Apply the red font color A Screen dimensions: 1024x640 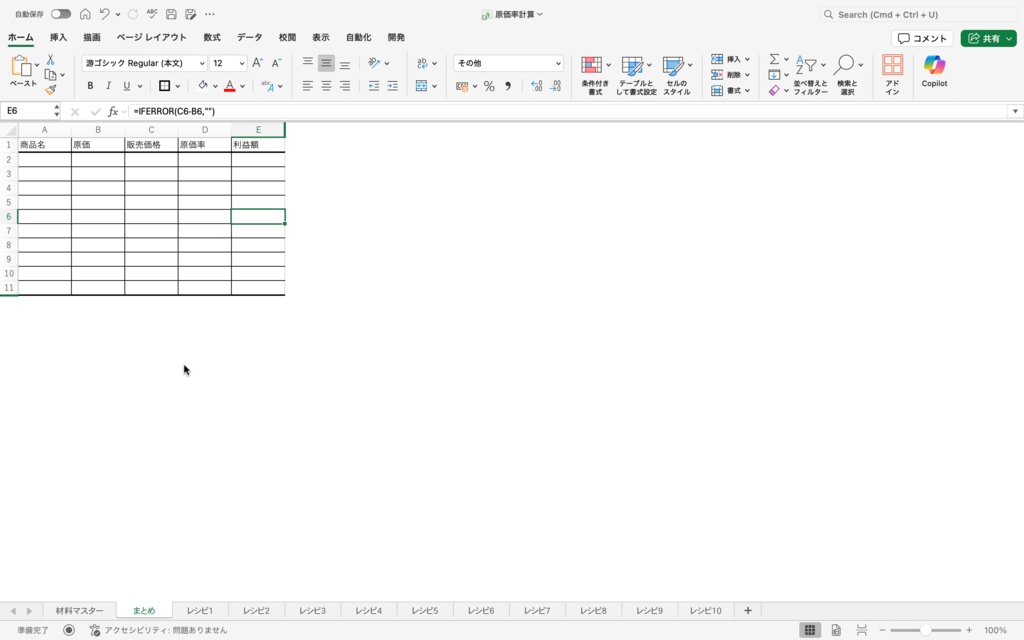pyautogui.click(x=229, y=86)
